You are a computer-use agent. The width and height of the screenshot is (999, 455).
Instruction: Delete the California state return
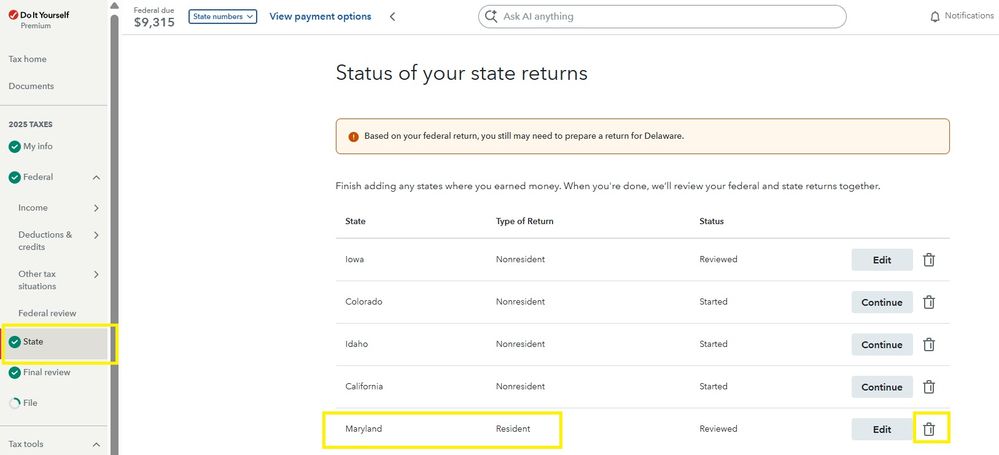[x=928, y=387]
